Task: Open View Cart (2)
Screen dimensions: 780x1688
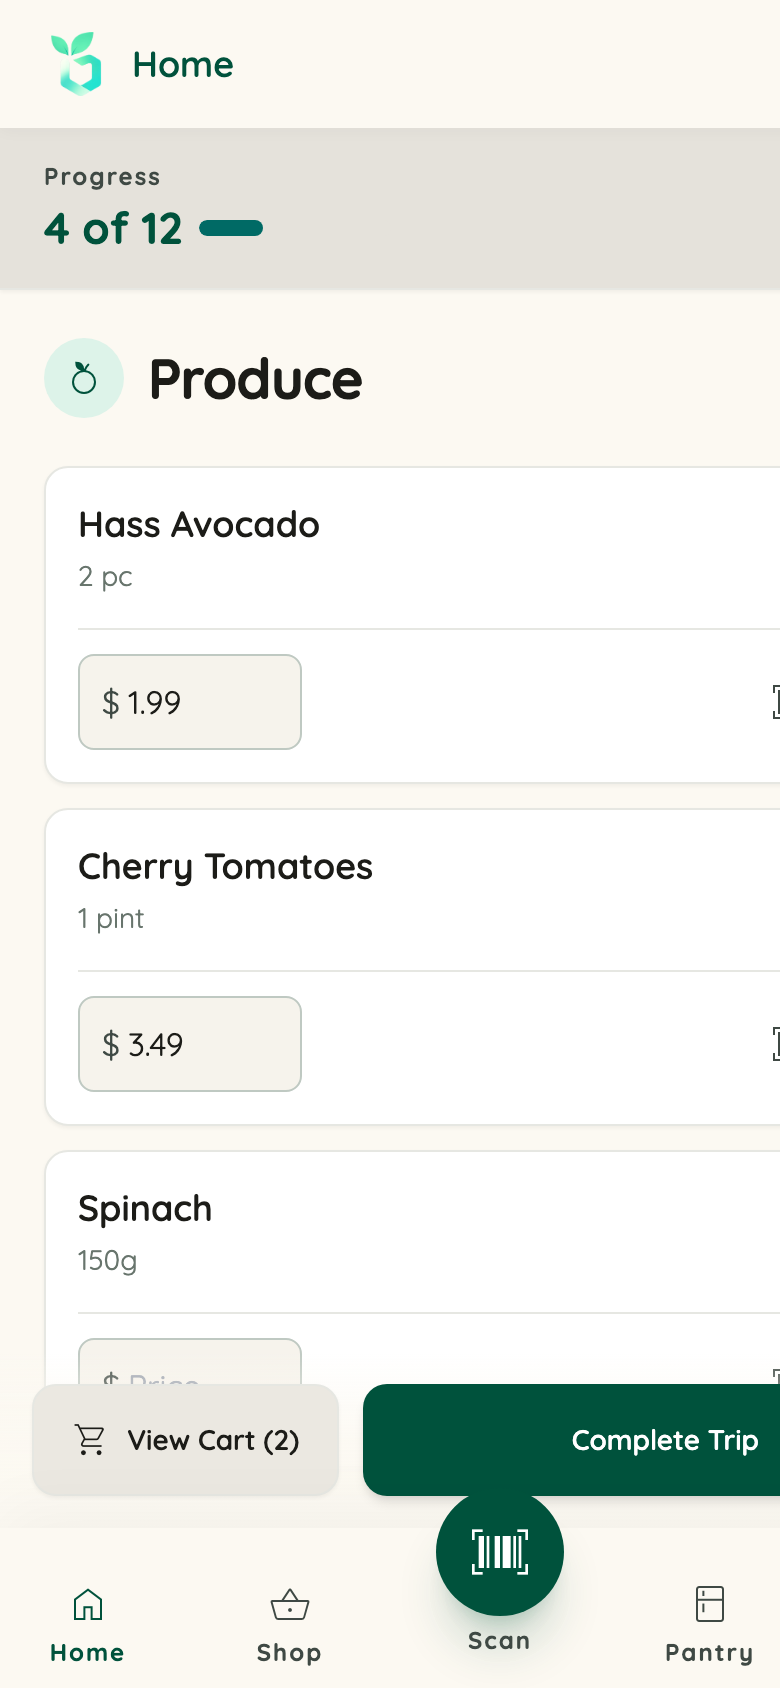Action: point(186,1440)
